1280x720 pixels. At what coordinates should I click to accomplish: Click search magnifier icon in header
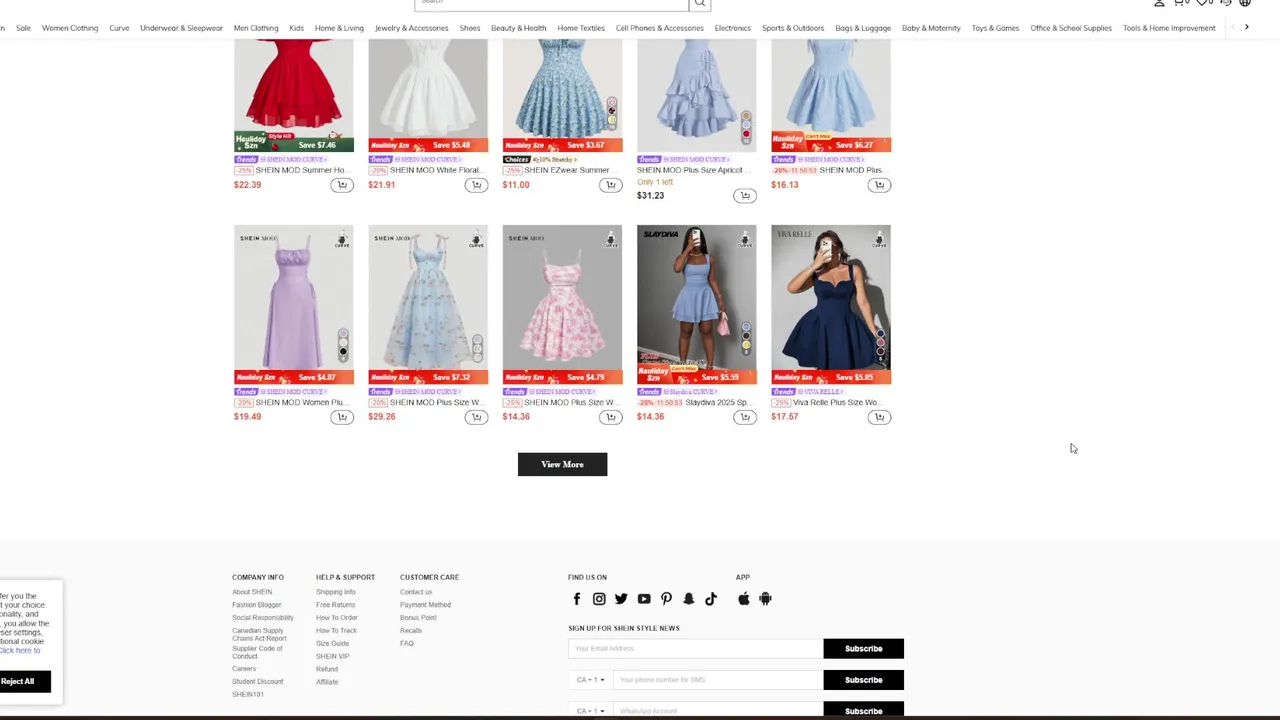[699, 4]
